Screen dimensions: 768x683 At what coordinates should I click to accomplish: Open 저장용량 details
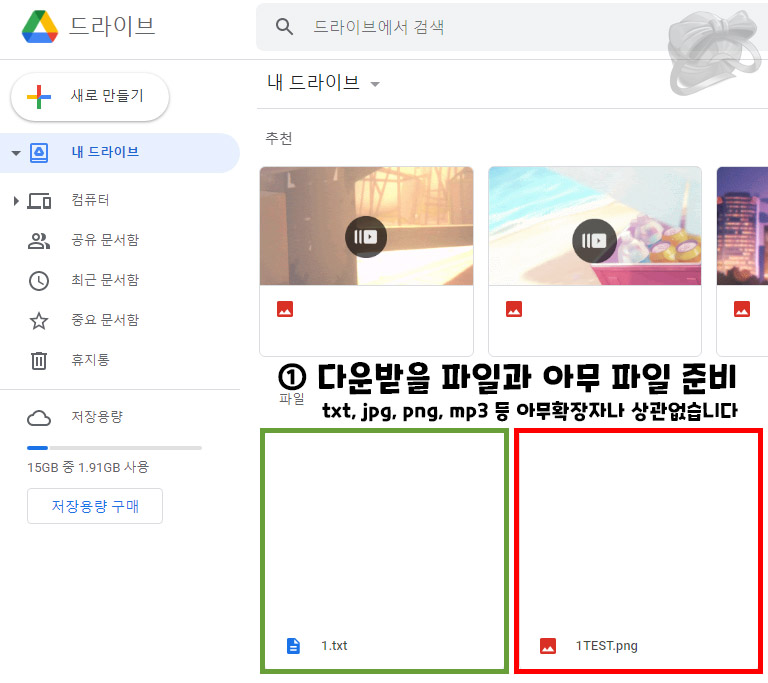click(97, 417)
